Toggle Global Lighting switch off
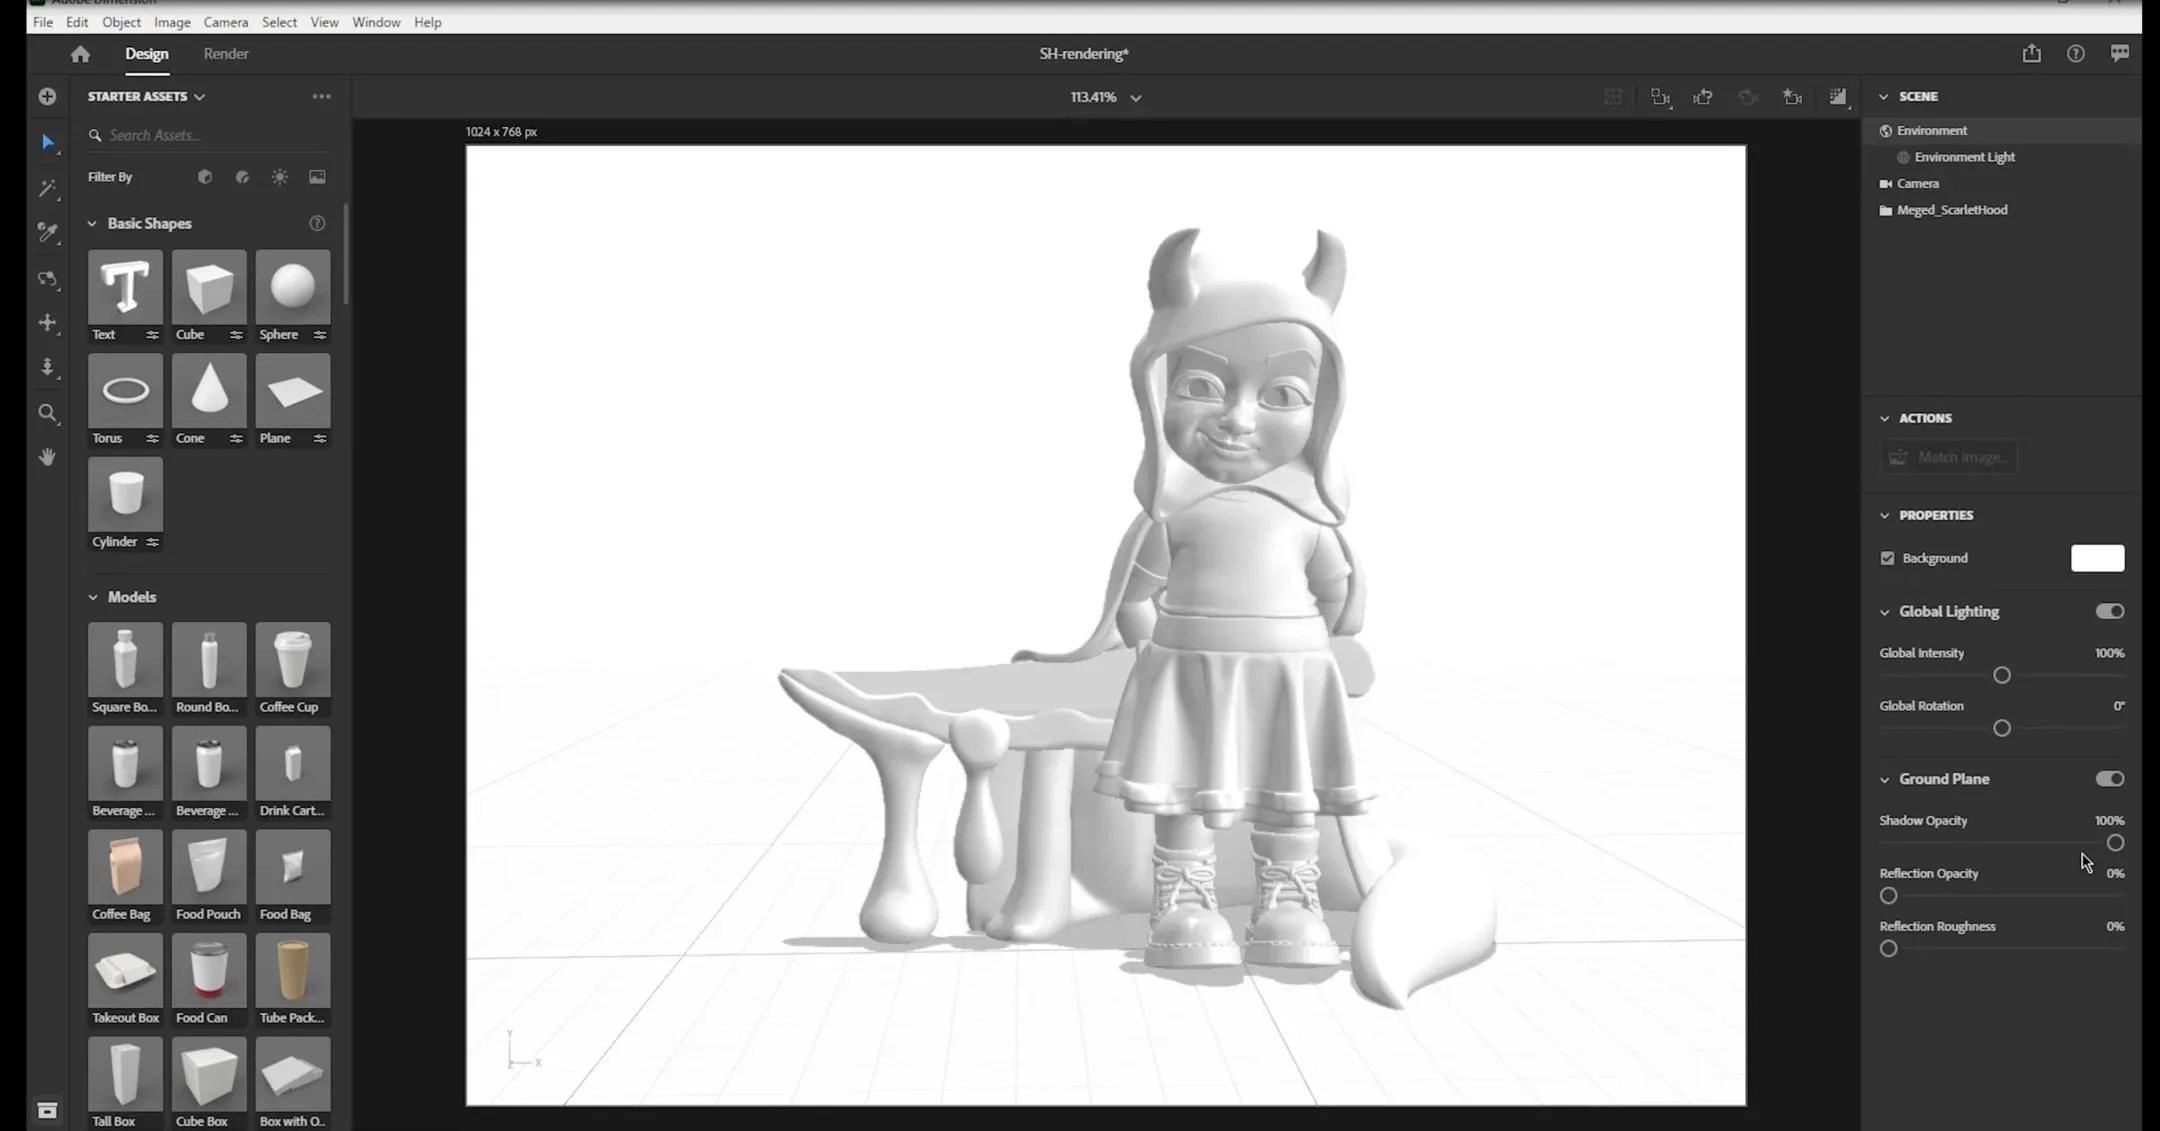 tap(2109, 611)
